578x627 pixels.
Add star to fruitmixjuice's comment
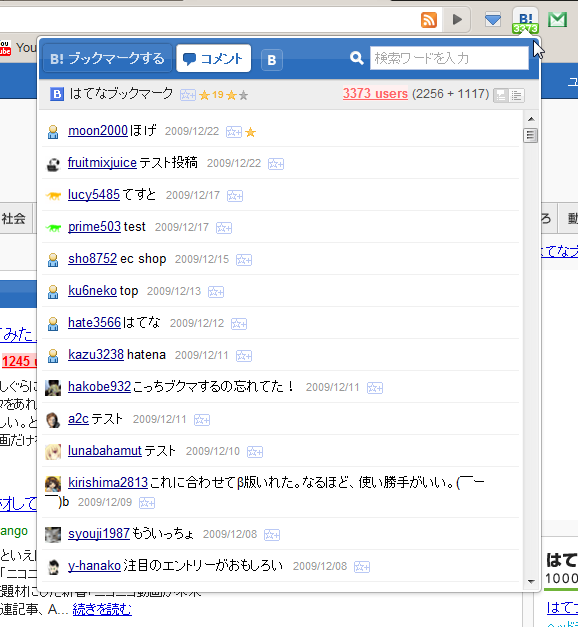click(276, 164)
